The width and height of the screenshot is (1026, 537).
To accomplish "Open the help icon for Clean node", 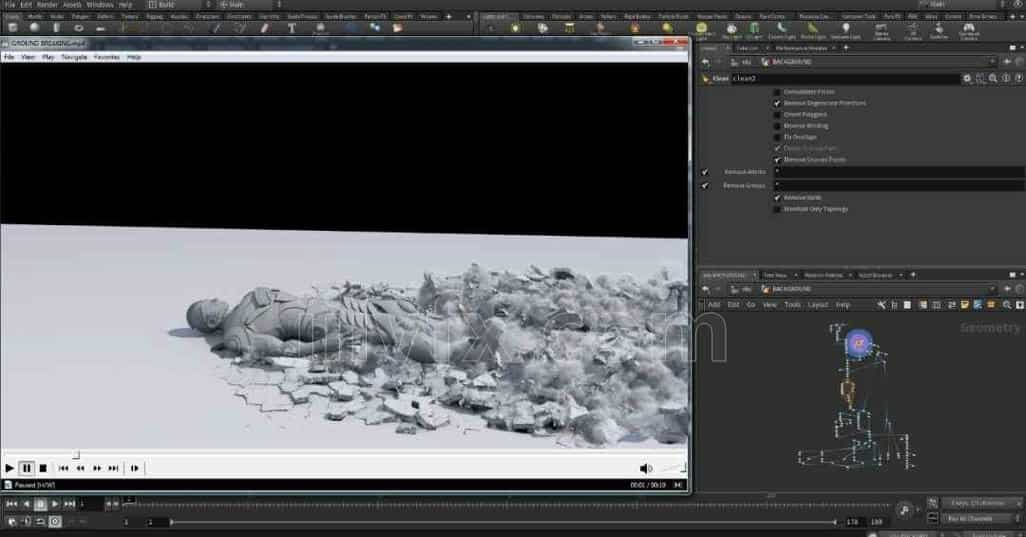I will click(x=1019, y=78).
